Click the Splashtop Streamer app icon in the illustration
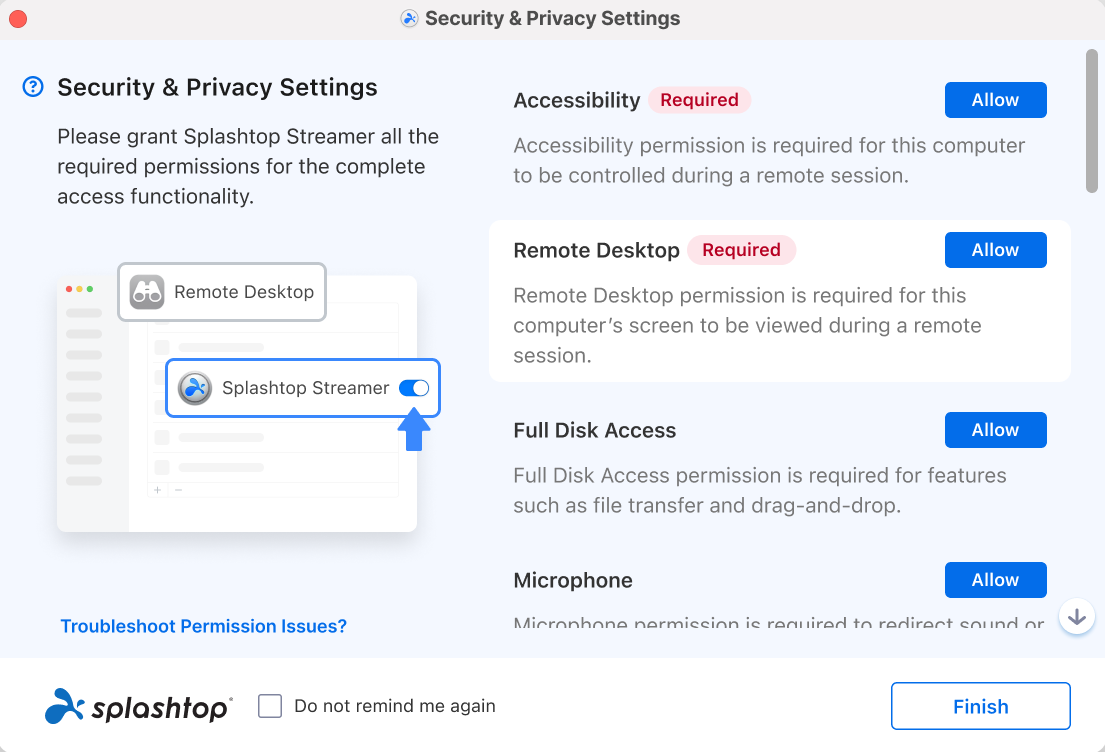The width and height of the screenshot is (1105, 752). coord(195,388)
